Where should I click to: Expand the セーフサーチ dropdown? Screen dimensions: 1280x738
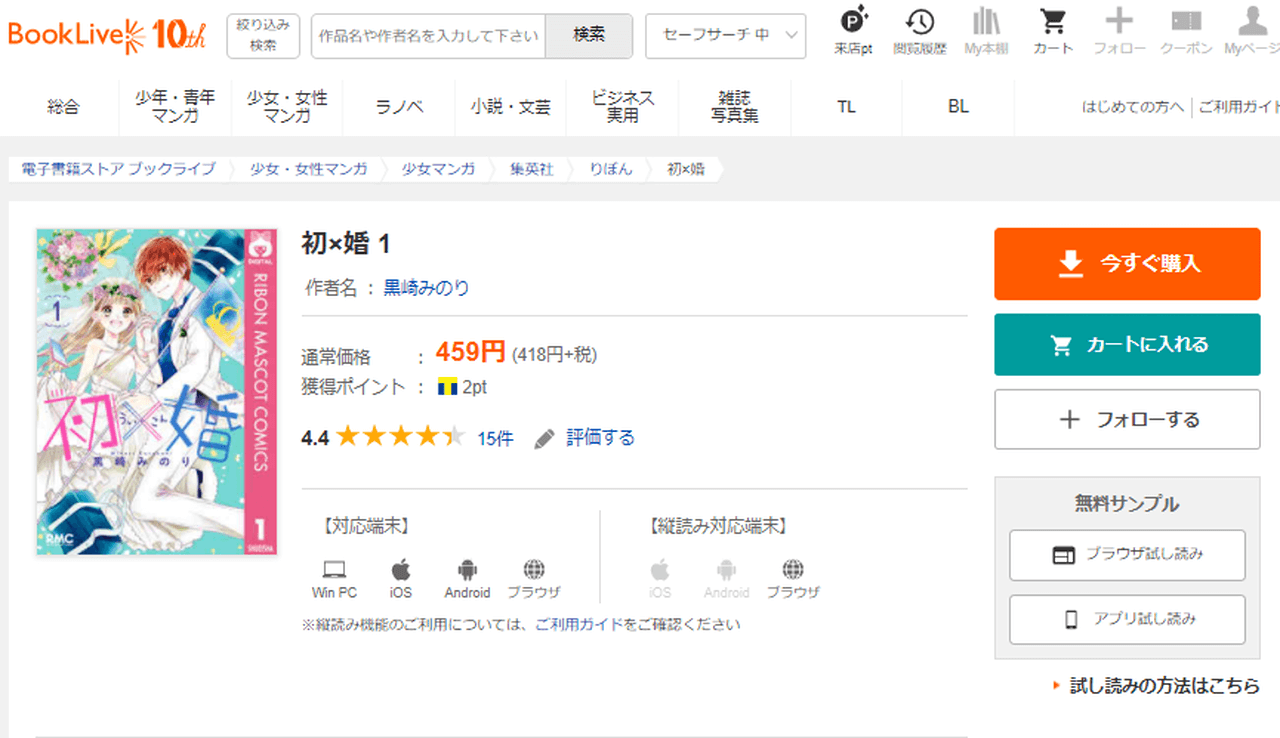[725, 35]
